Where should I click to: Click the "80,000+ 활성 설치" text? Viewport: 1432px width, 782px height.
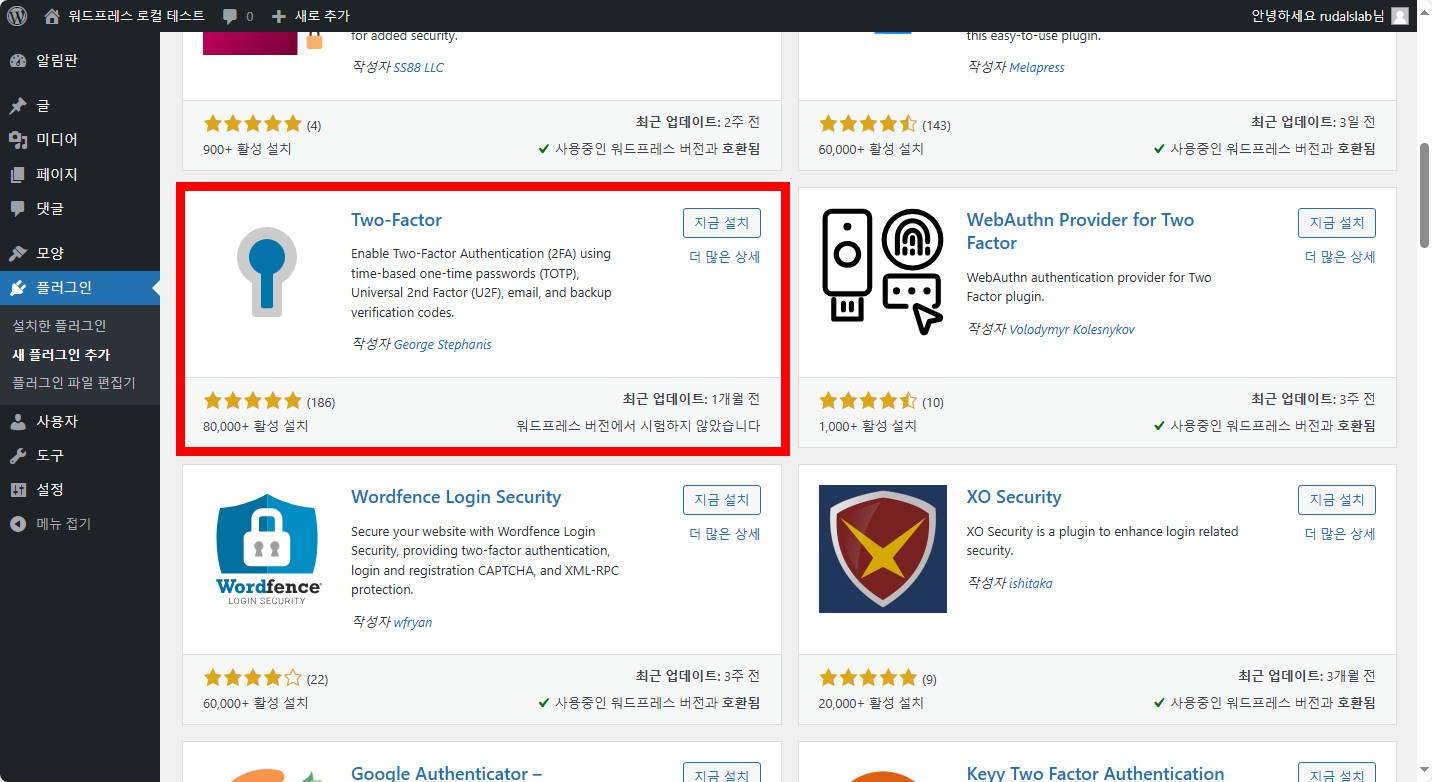(x=256, y=426)
